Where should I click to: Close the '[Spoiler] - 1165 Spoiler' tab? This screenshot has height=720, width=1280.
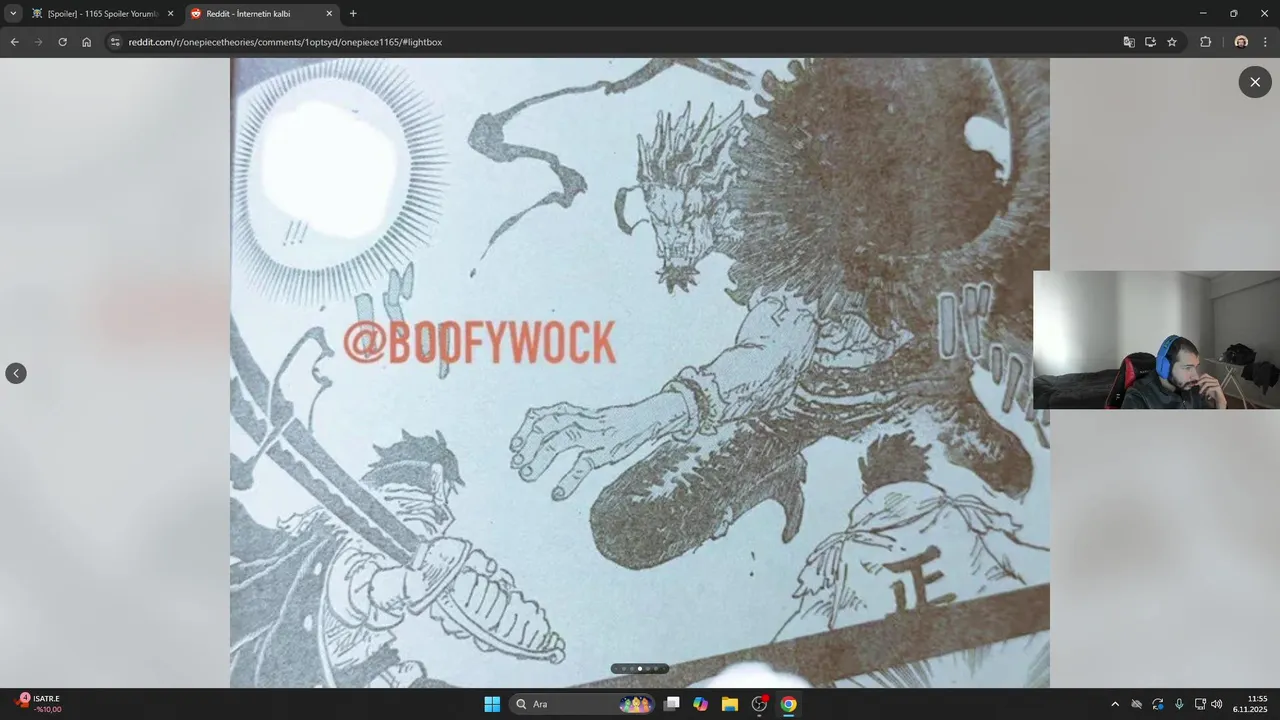(x=170, y=14)
